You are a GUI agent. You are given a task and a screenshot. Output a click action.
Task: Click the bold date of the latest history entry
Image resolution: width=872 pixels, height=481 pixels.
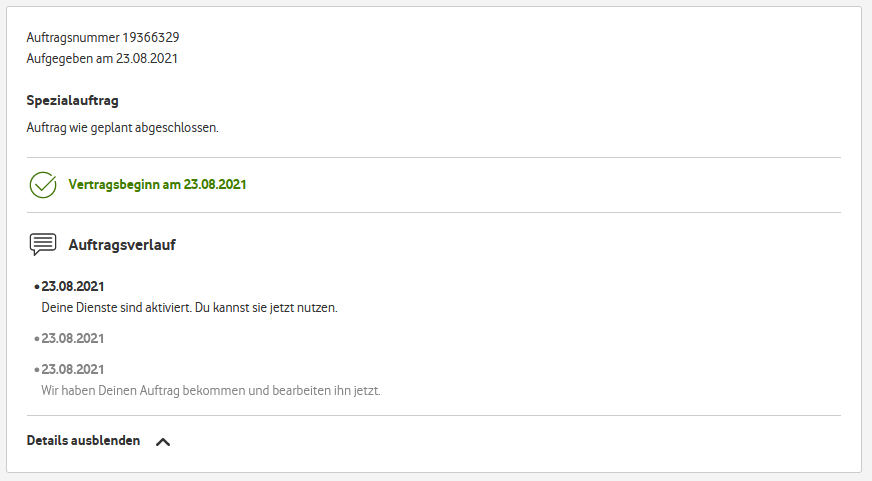(73, 287)
